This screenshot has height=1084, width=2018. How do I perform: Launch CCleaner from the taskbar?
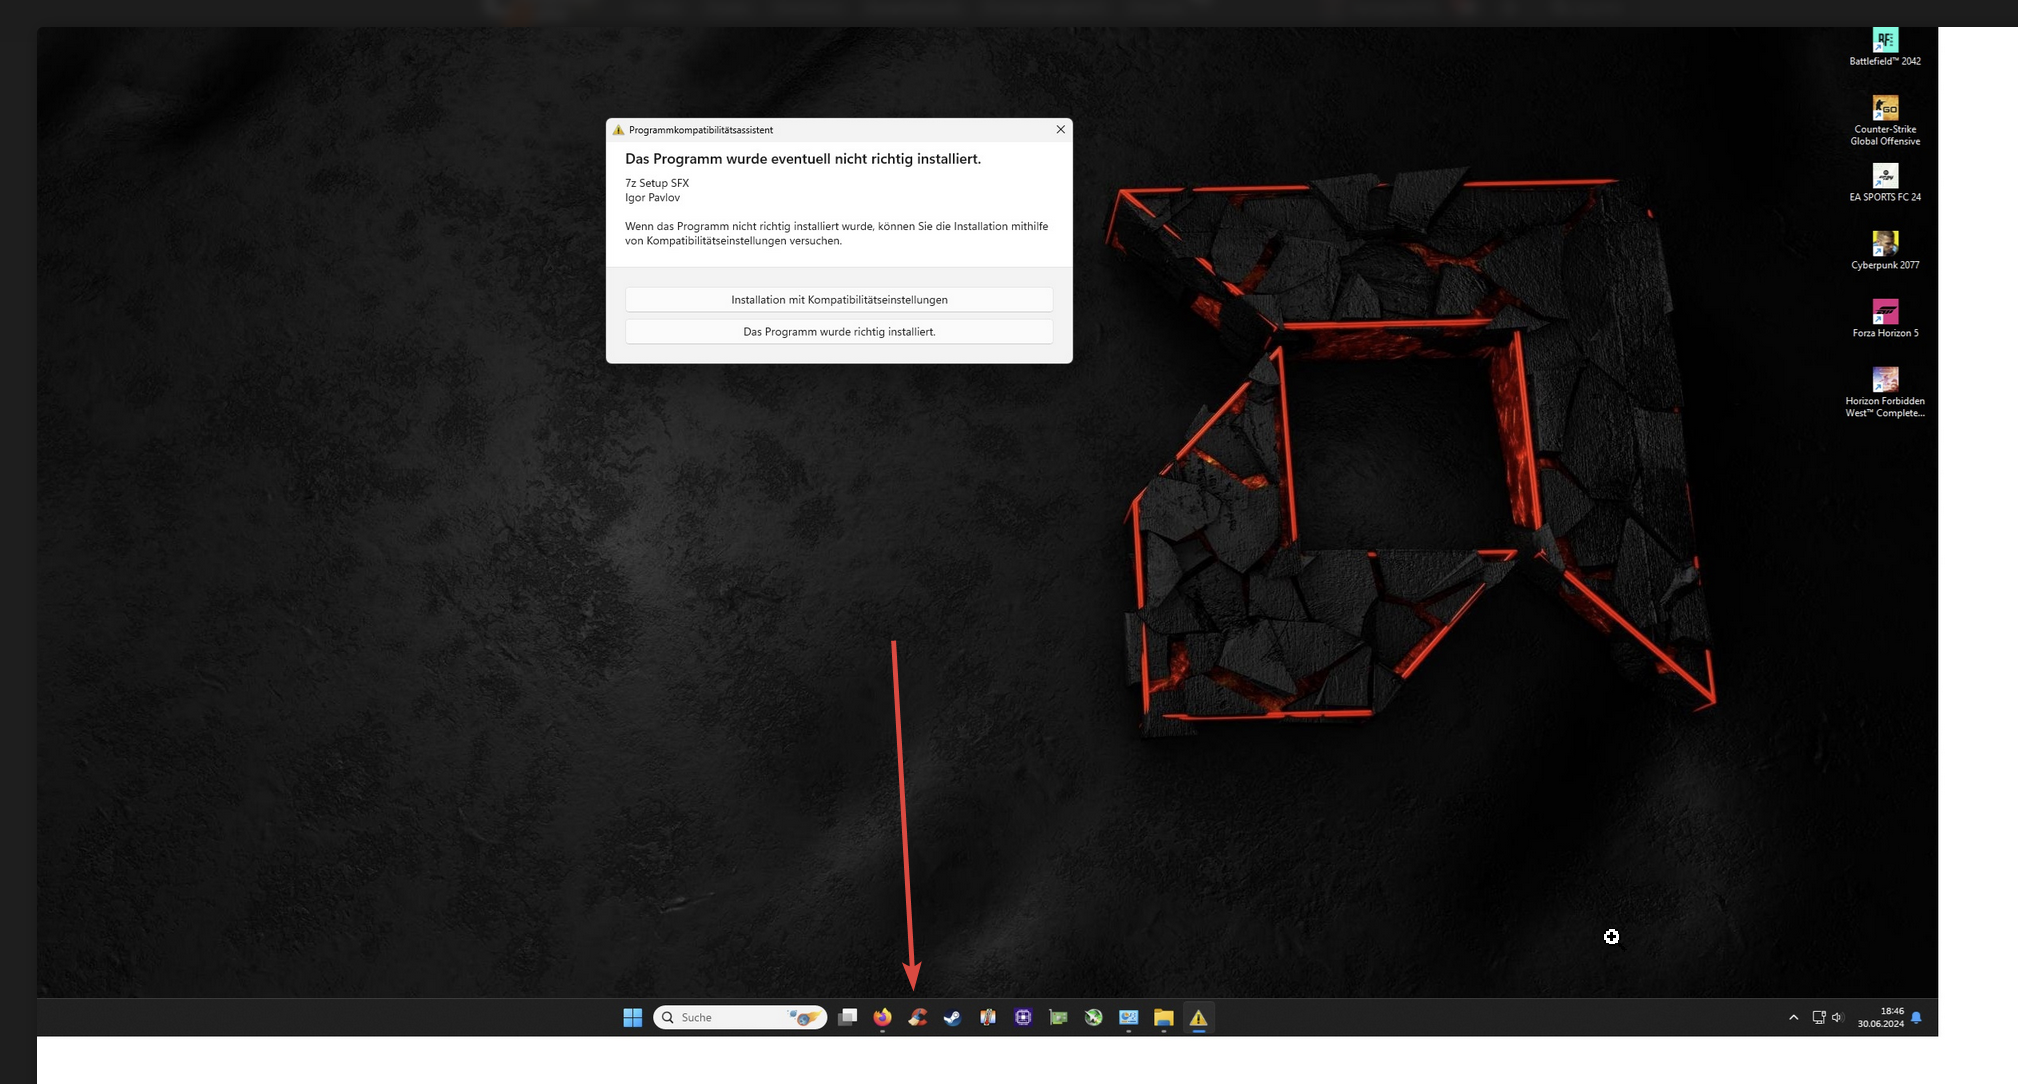917,1018
